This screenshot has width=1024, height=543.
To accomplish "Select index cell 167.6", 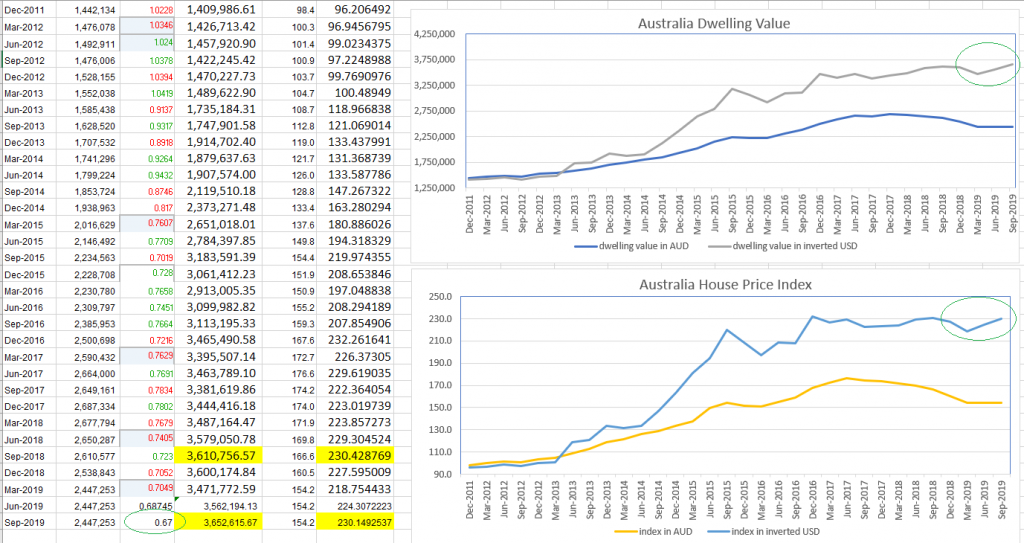I will point(304,340).
